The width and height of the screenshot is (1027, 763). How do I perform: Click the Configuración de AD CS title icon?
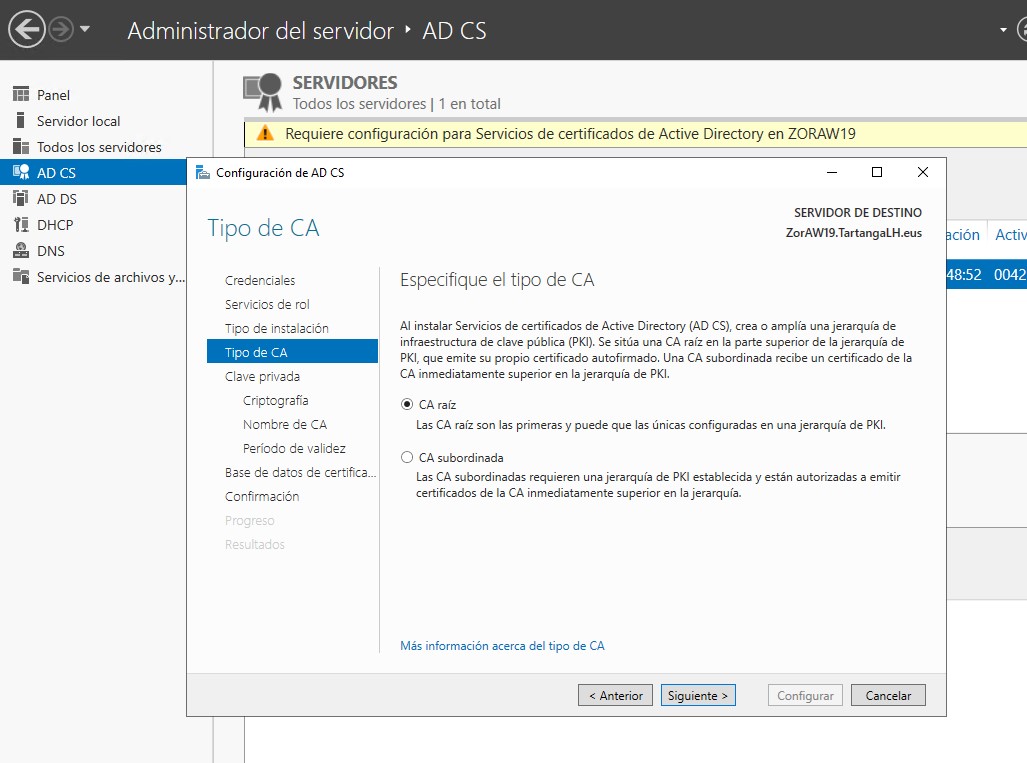[x=203, y=172]
